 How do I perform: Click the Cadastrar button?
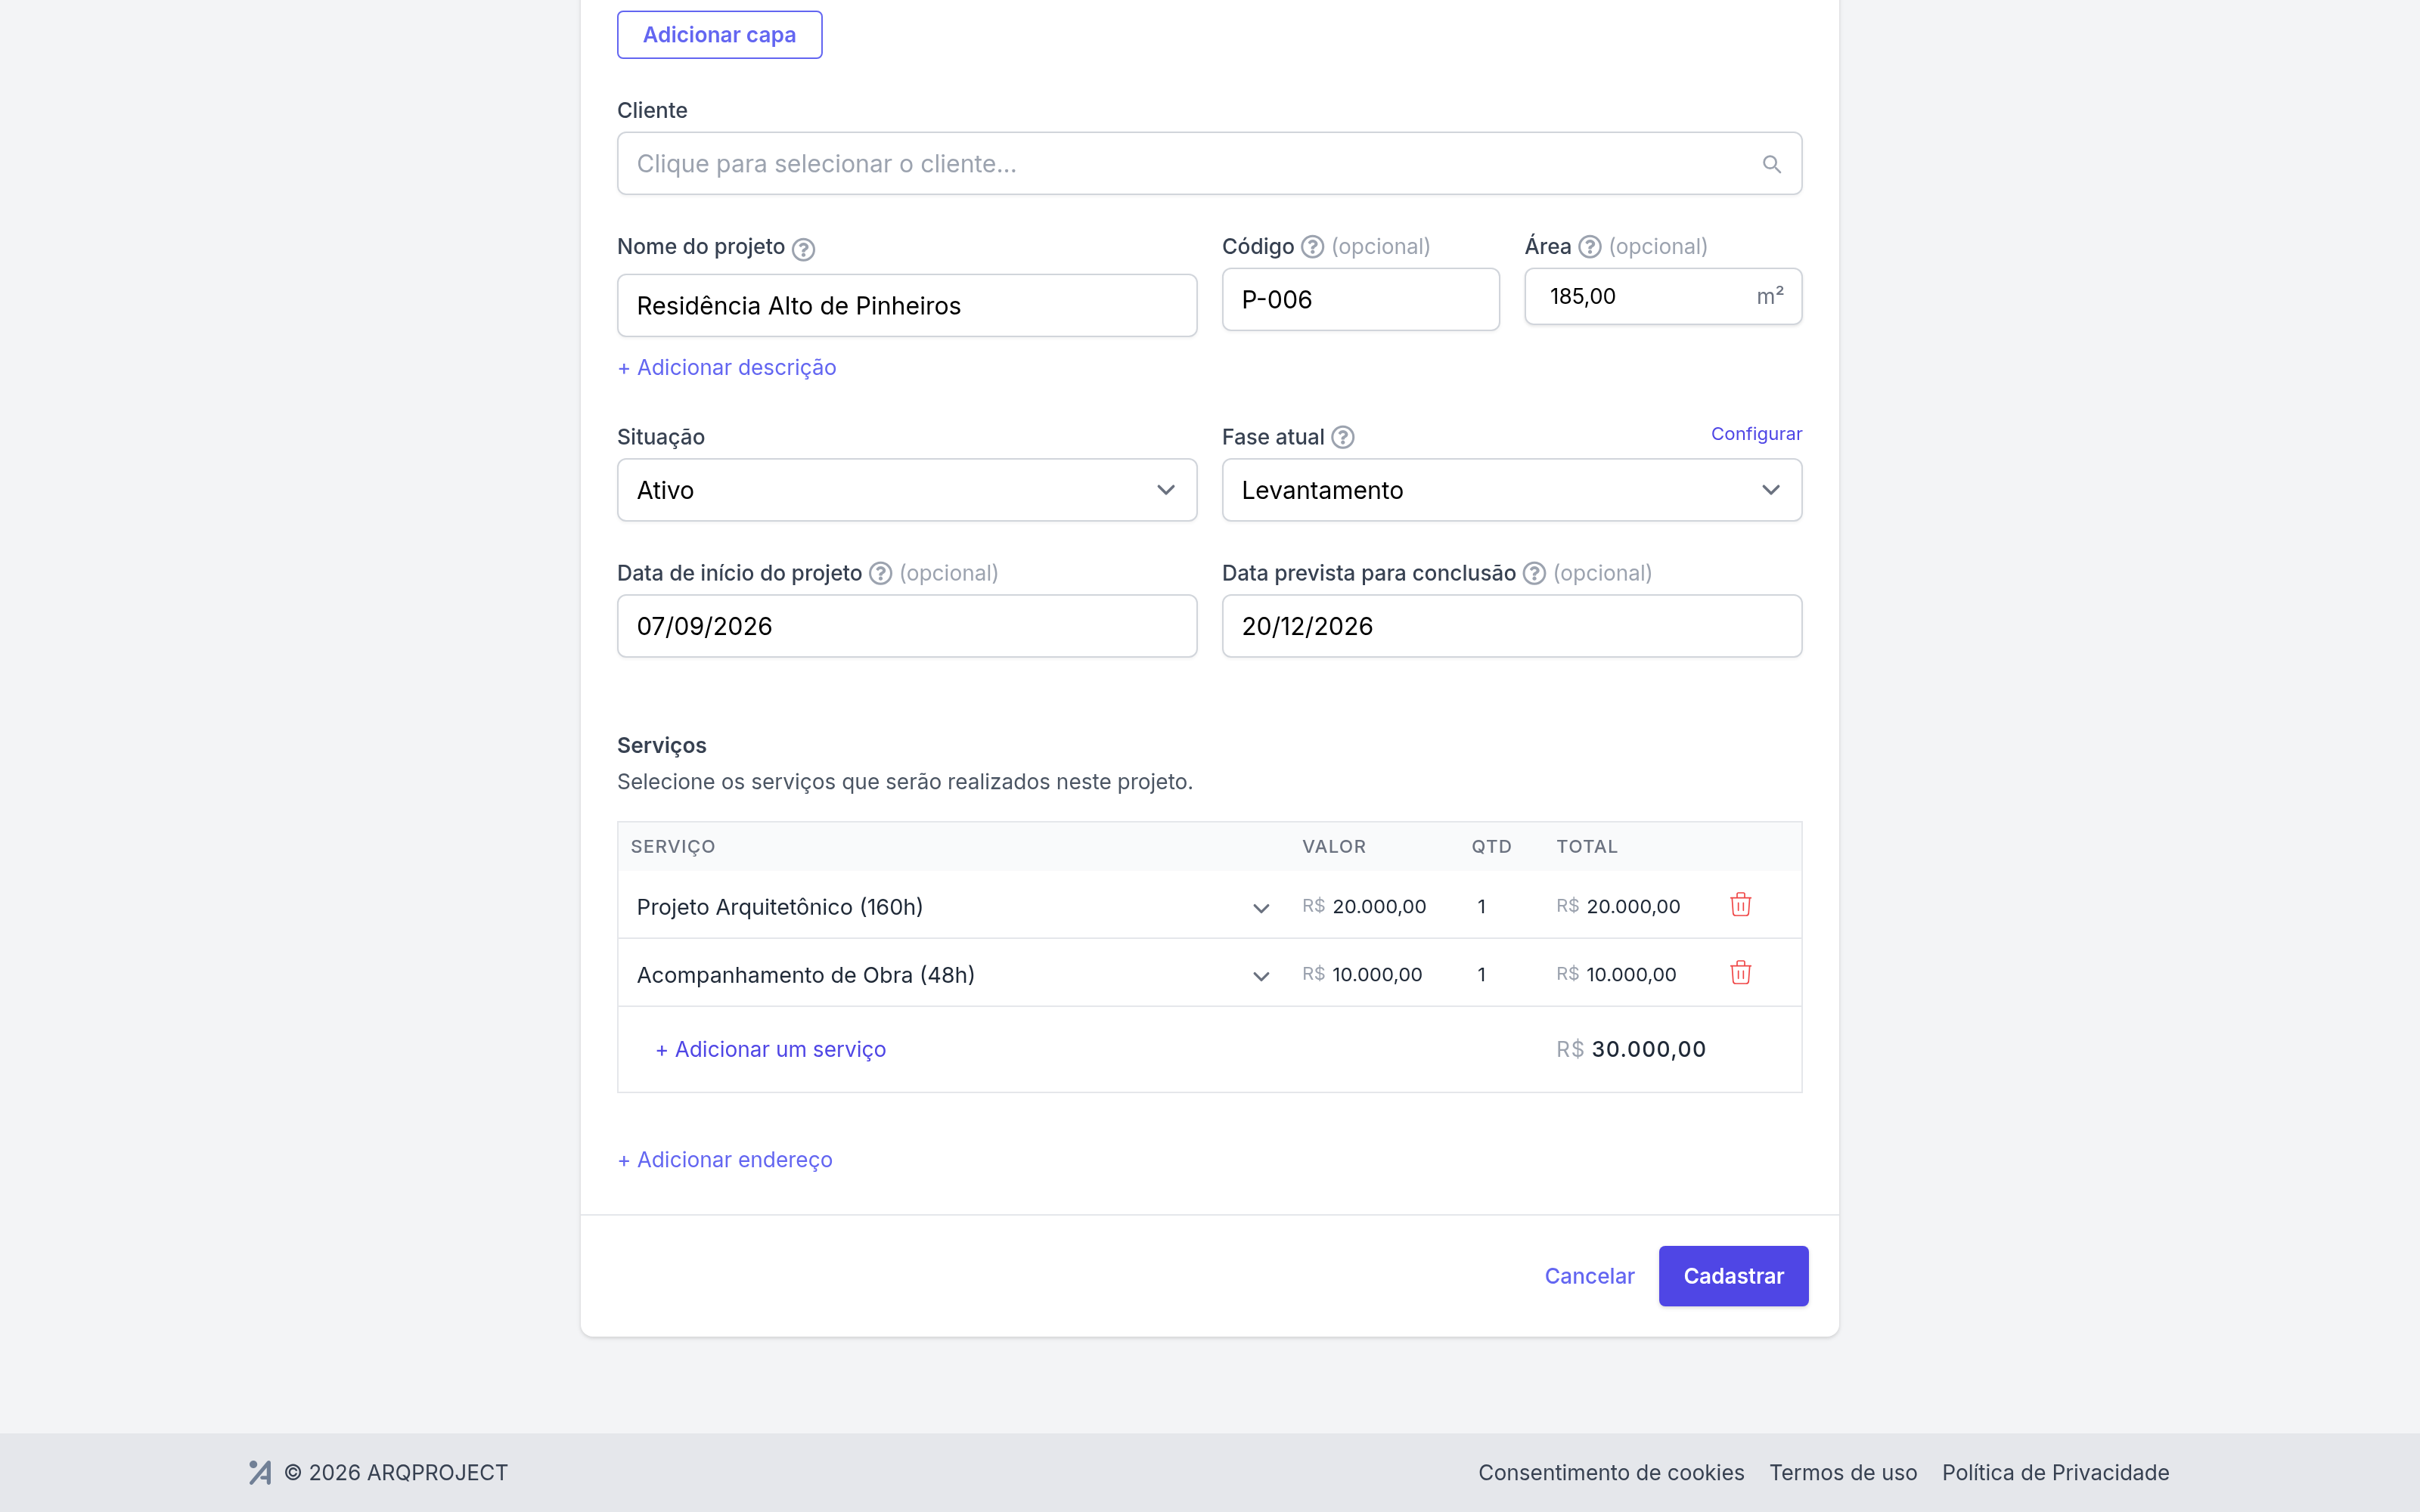[x=1733, y=1276]
